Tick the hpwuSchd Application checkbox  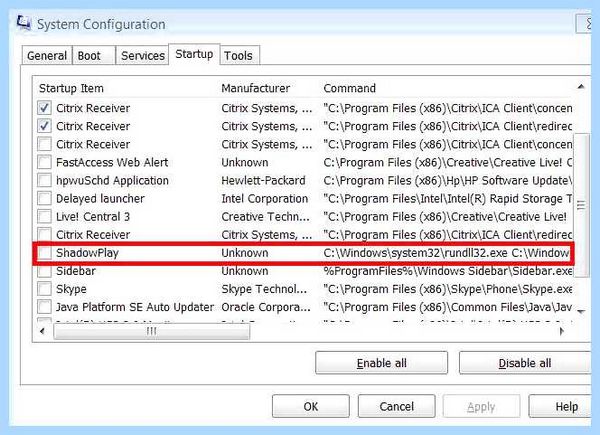tap(44, 180)
